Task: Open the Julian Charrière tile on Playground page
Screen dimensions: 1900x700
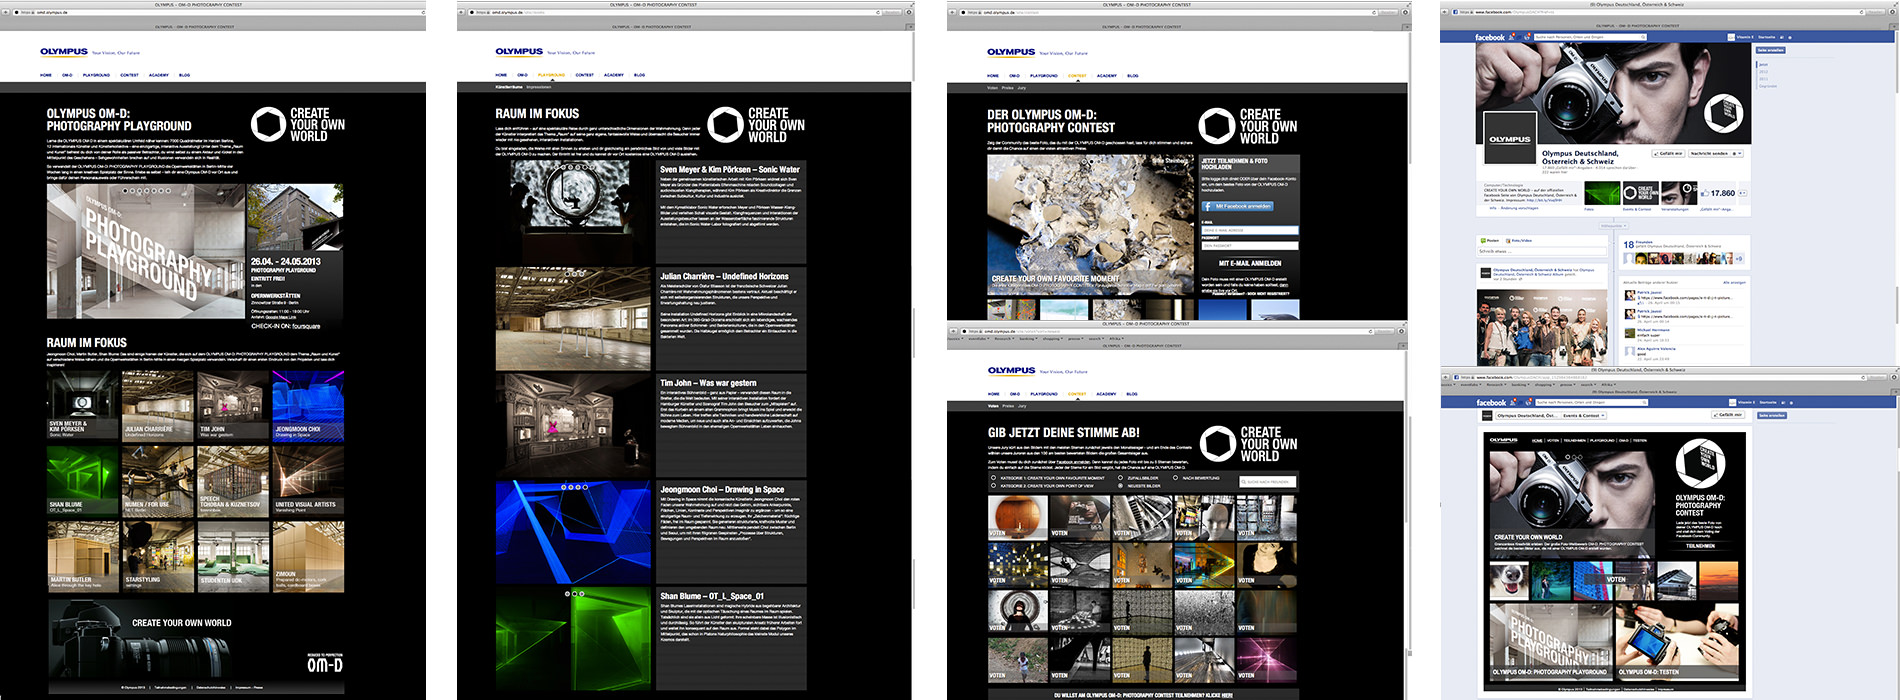Action: 157,404
